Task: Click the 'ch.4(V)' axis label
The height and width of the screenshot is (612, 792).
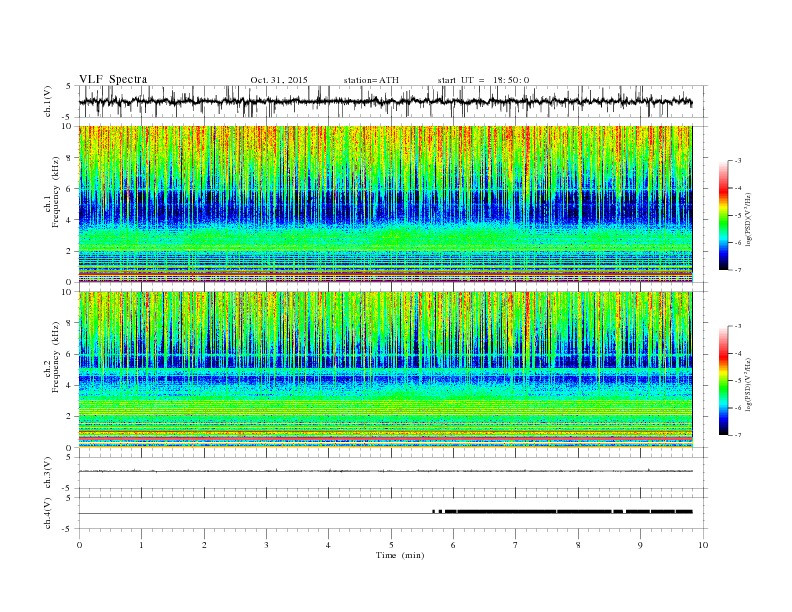Action: point(48,513)
